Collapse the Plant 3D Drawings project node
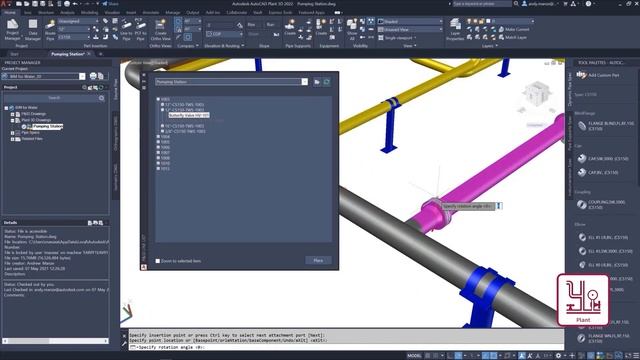 pos(13,120)
